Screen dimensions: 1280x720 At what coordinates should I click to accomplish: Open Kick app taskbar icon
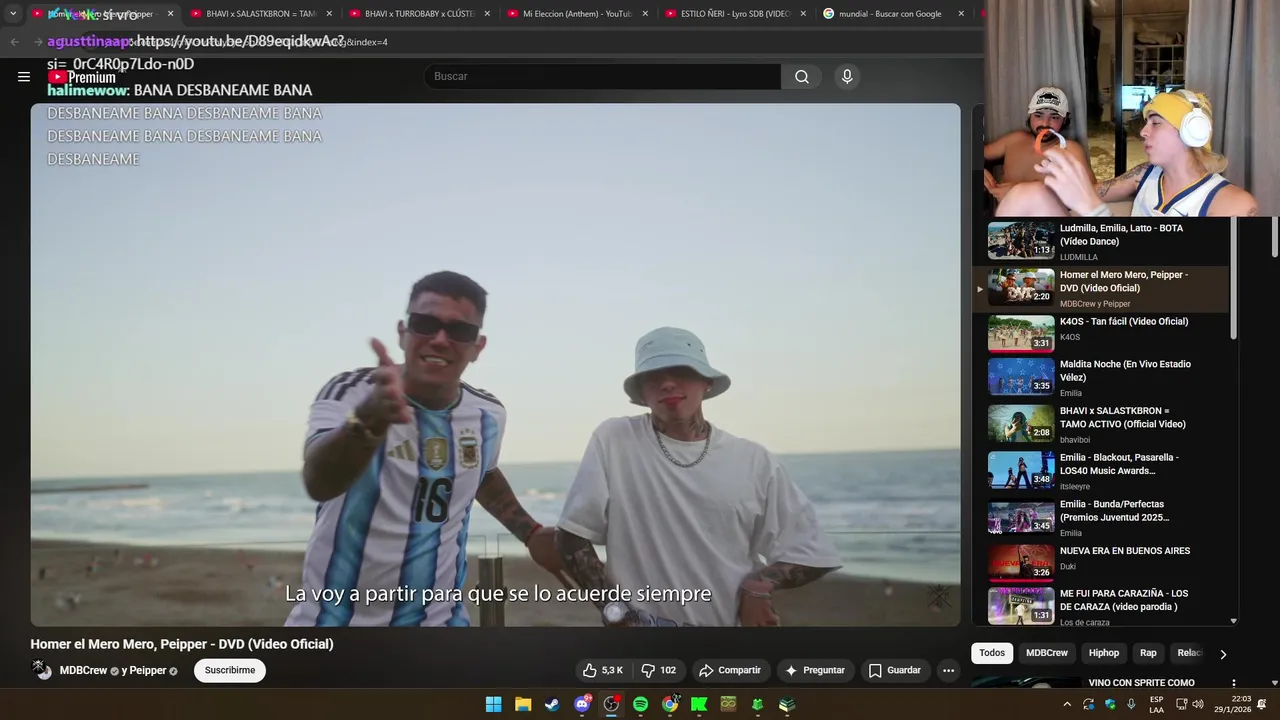[x=699, y=704]
